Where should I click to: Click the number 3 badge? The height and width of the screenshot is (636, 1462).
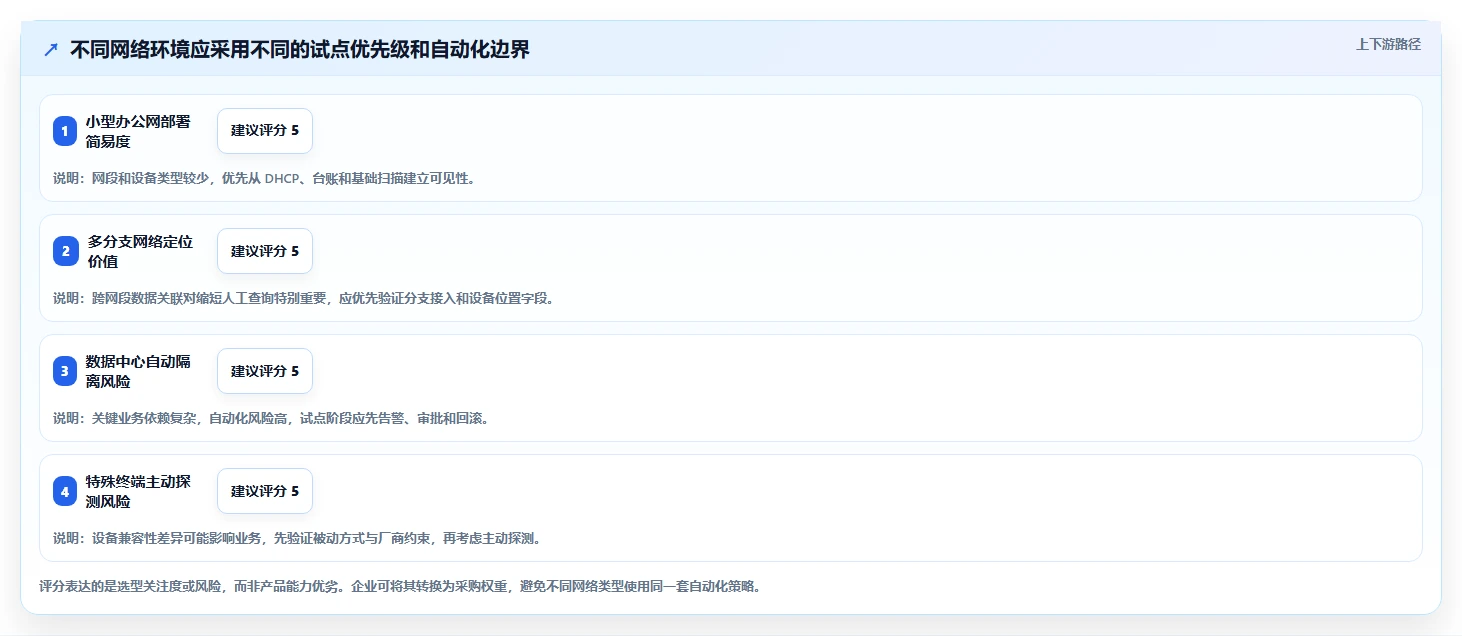[x=65, y=371]
